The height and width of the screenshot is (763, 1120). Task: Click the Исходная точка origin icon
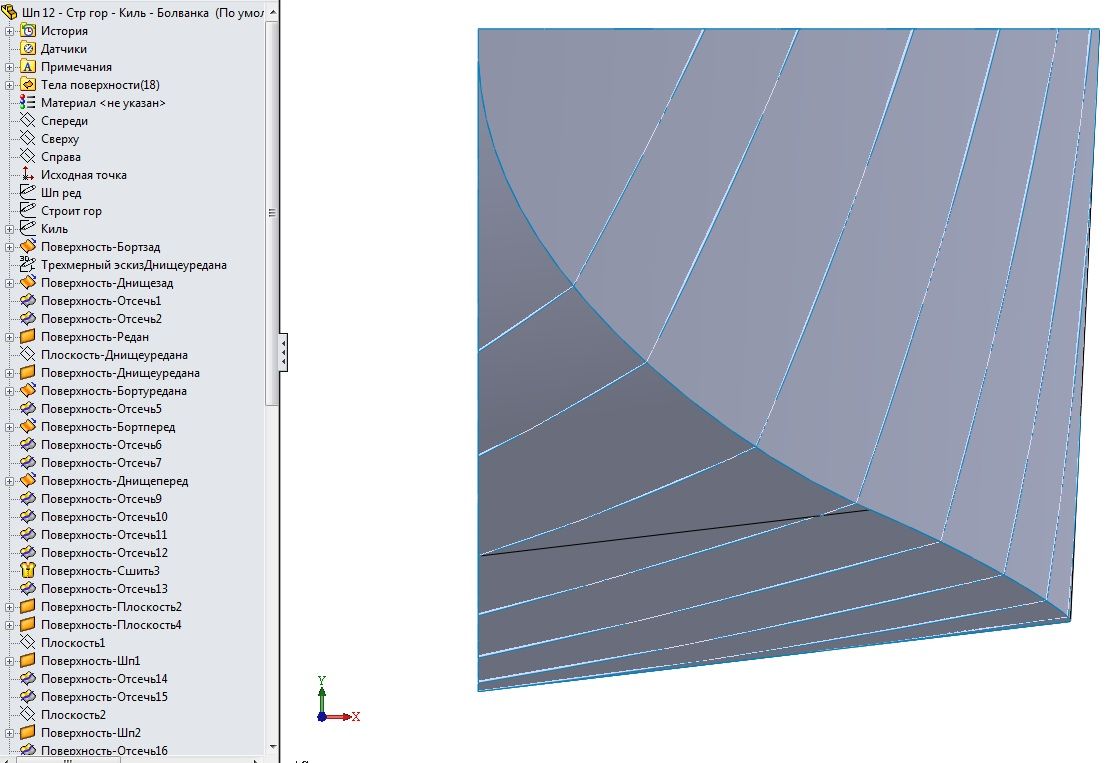pos(28,175)
